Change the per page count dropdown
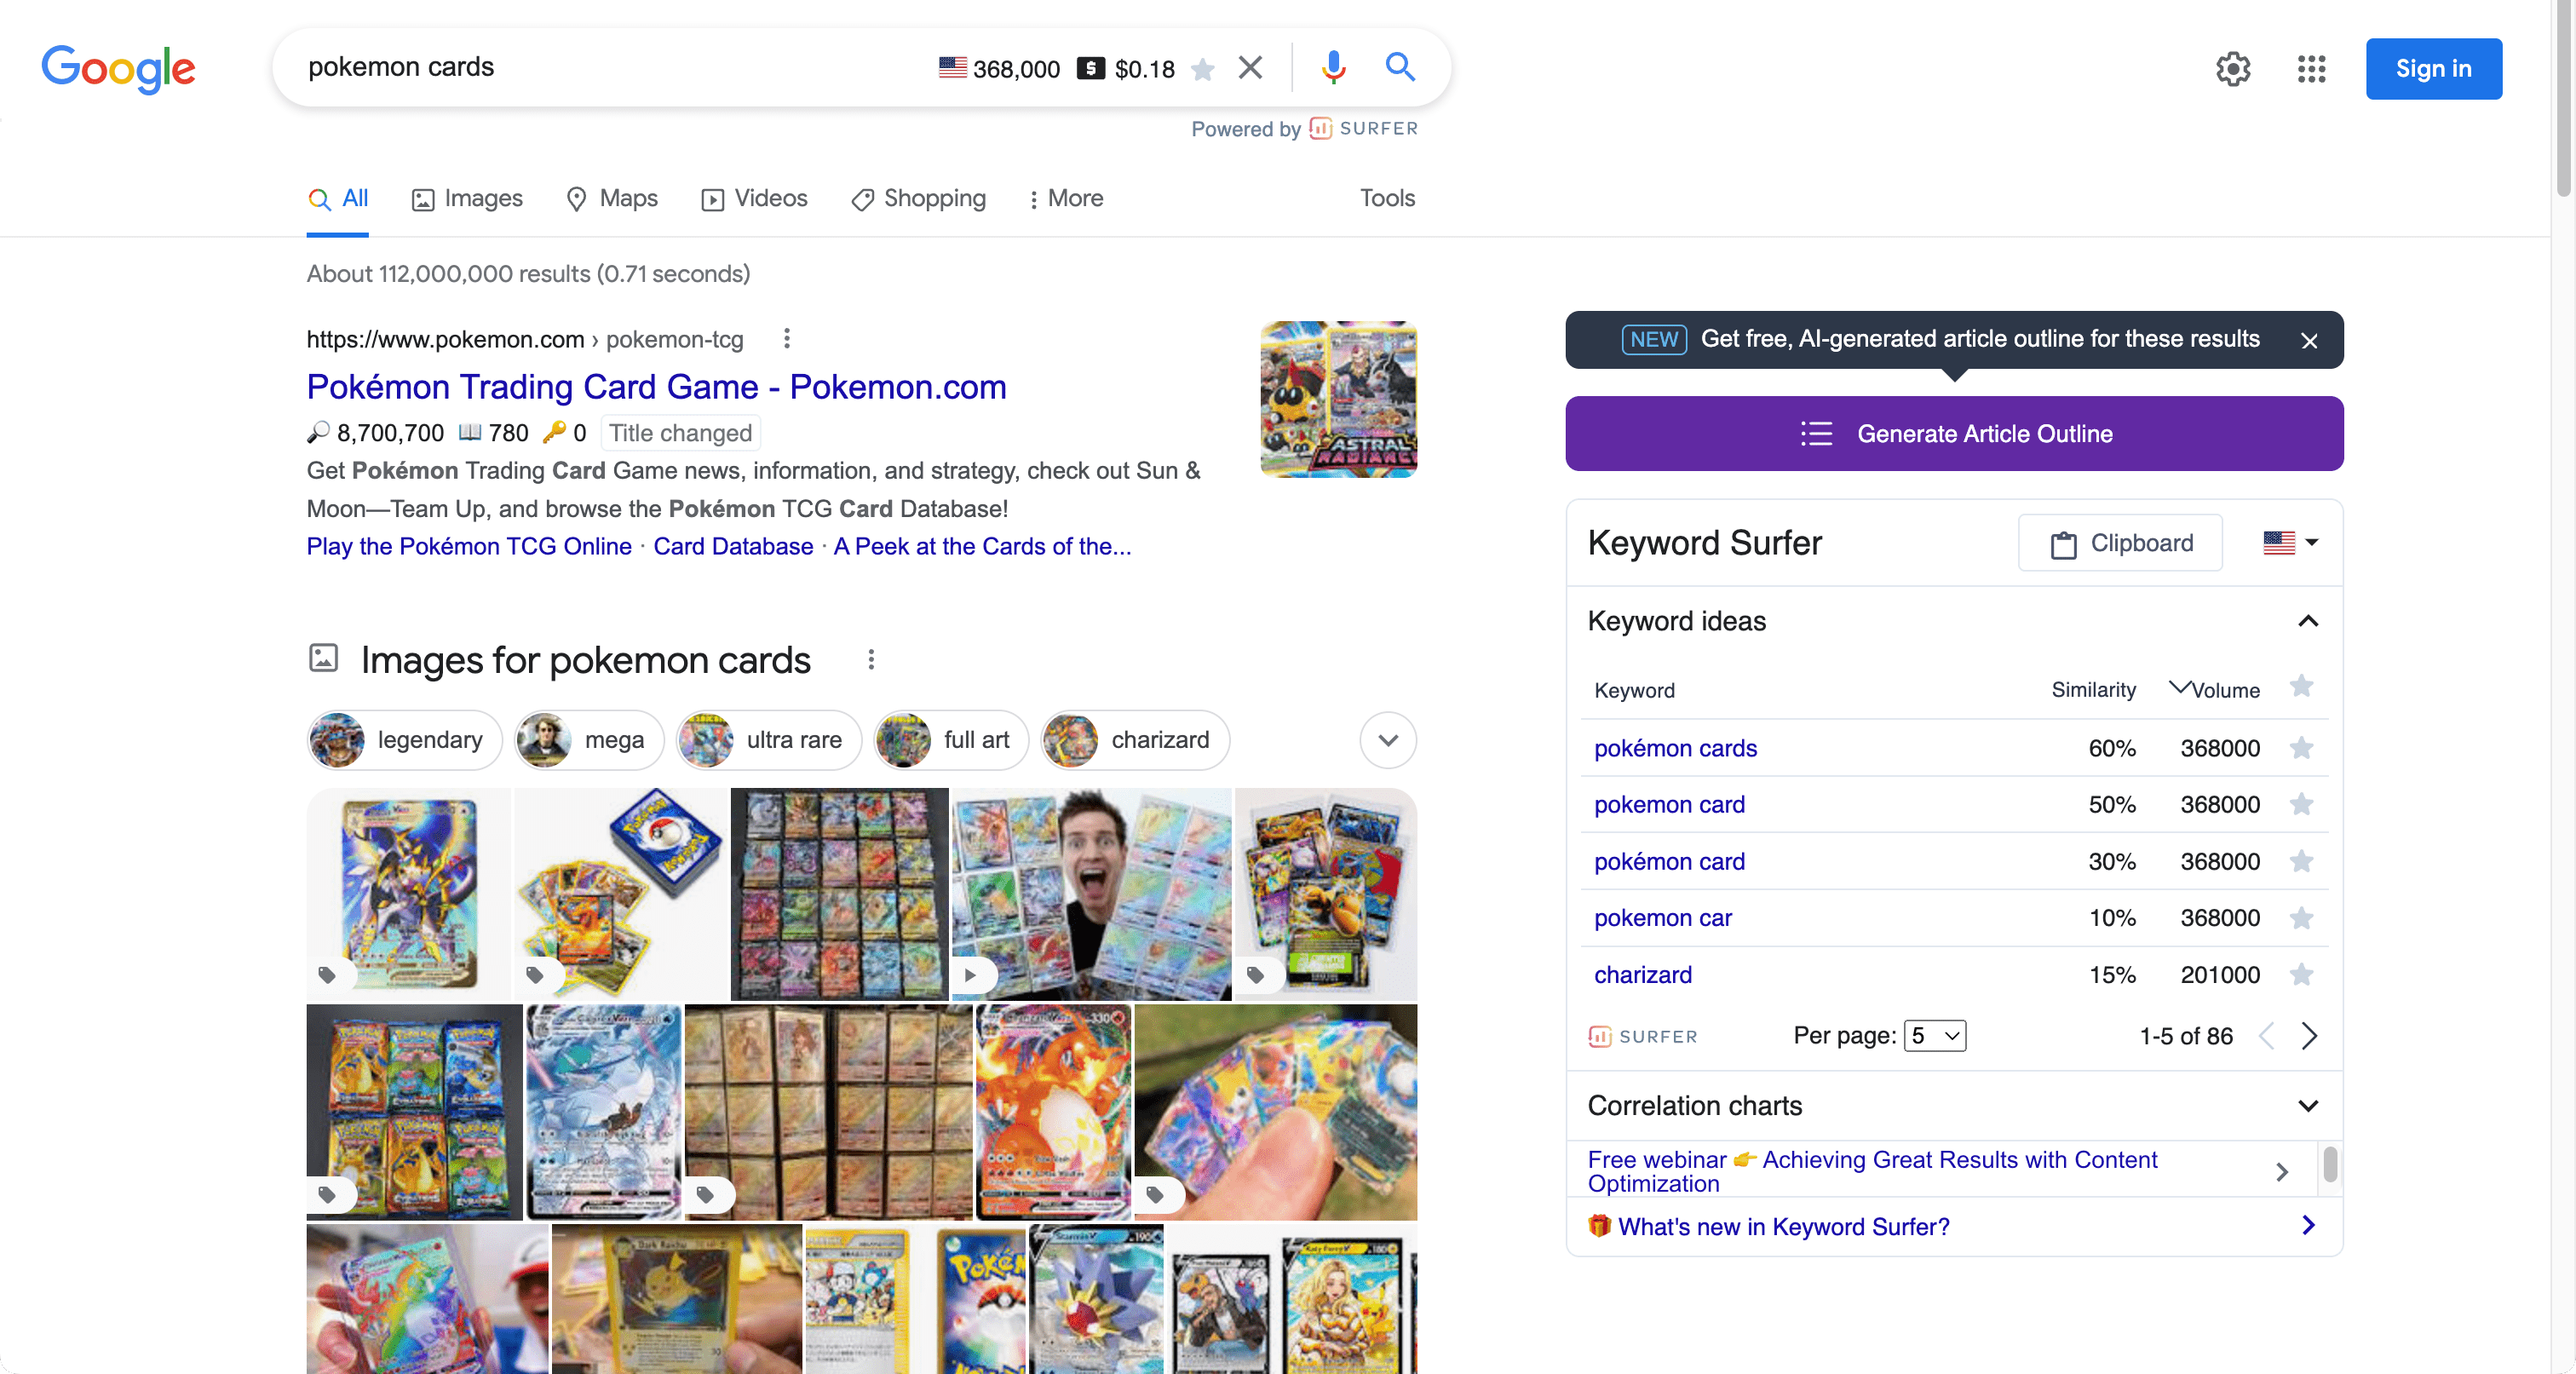Viewport: 2576px width, 1374px height. point(1934,1036)
